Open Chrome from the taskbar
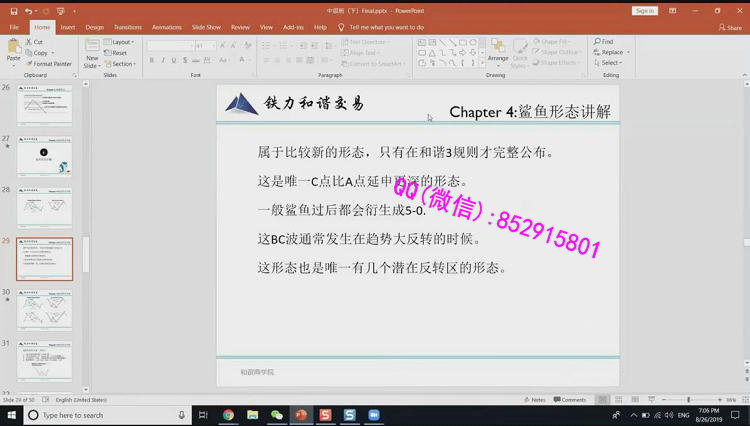Image resolution: width=750 pixels, height=426 pixels. click(228, 415)
